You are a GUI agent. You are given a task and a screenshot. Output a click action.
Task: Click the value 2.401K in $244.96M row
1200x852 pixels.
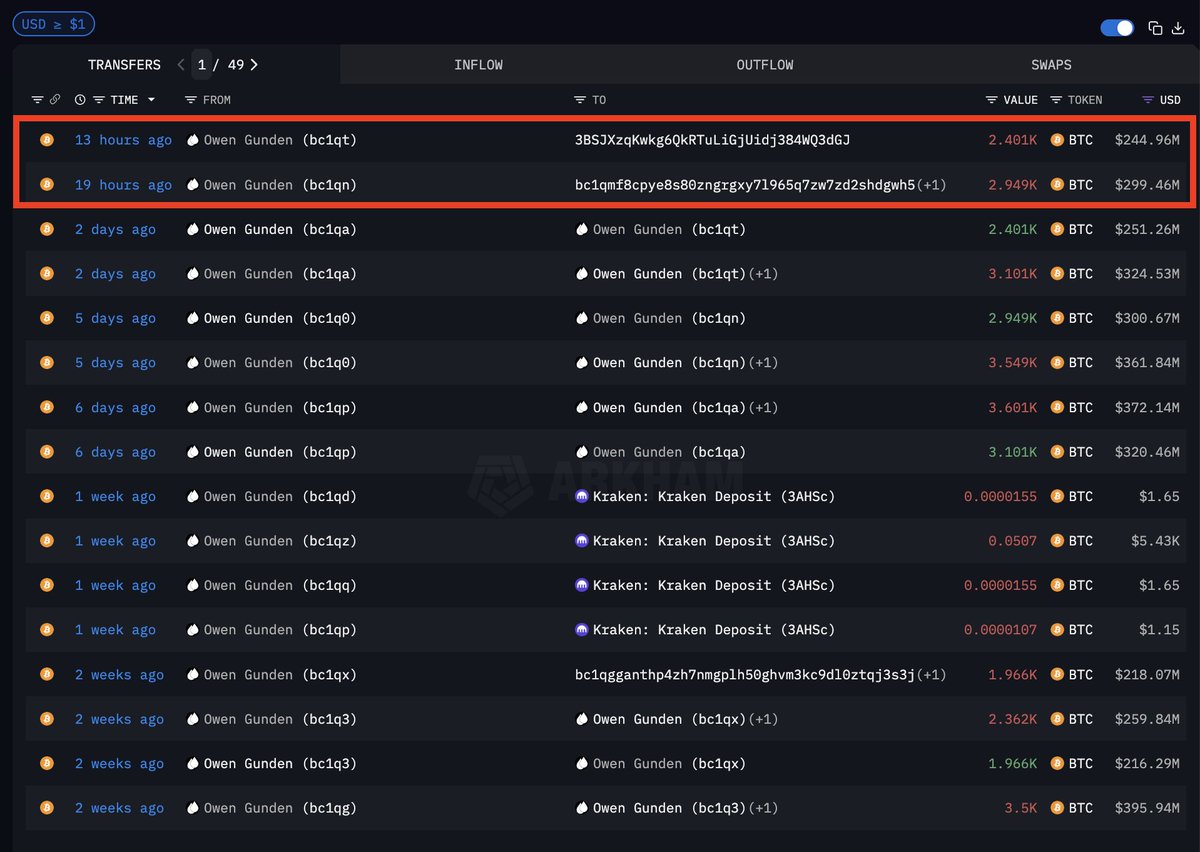[x=1013, y=140]
